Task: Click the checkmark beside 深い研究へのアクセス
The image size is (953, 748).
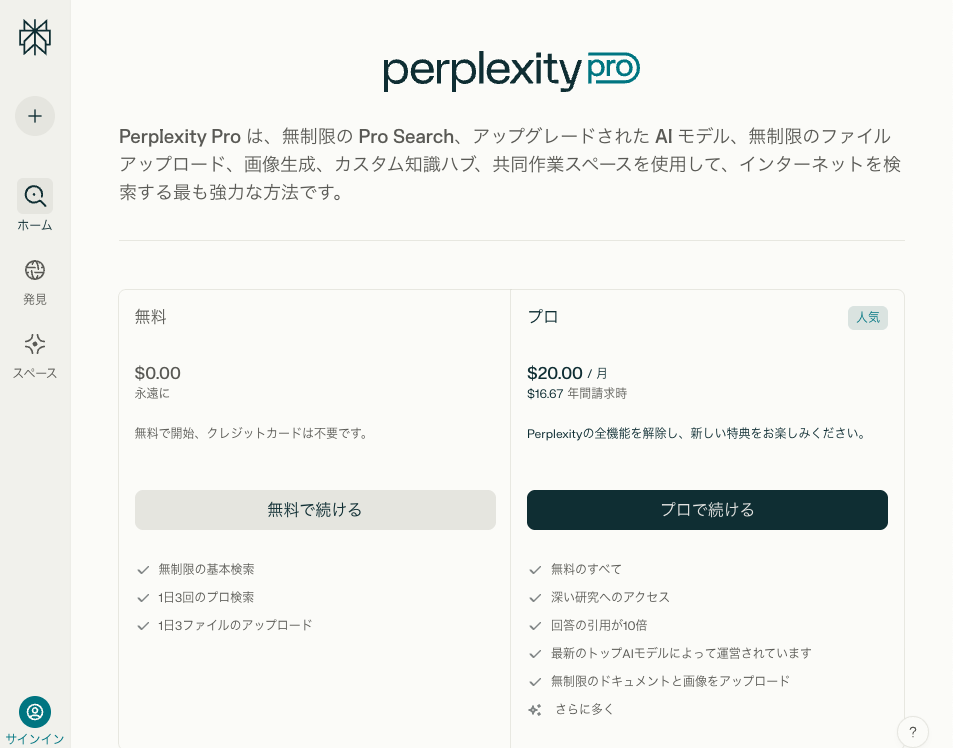Action: tap(535, 598)
